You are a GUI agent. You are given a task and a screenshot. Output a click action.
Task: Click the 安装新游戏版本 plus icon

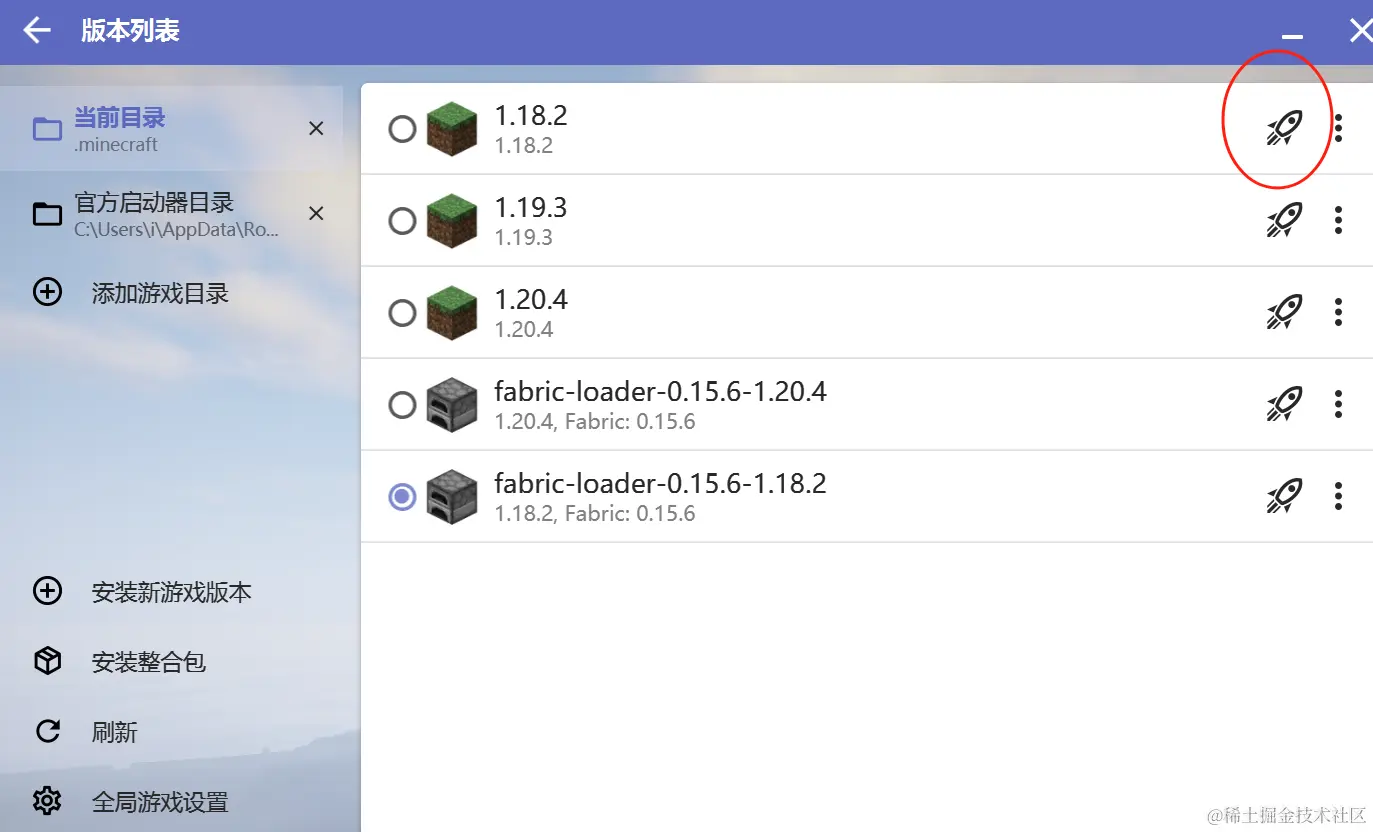[x=47, y=592]
